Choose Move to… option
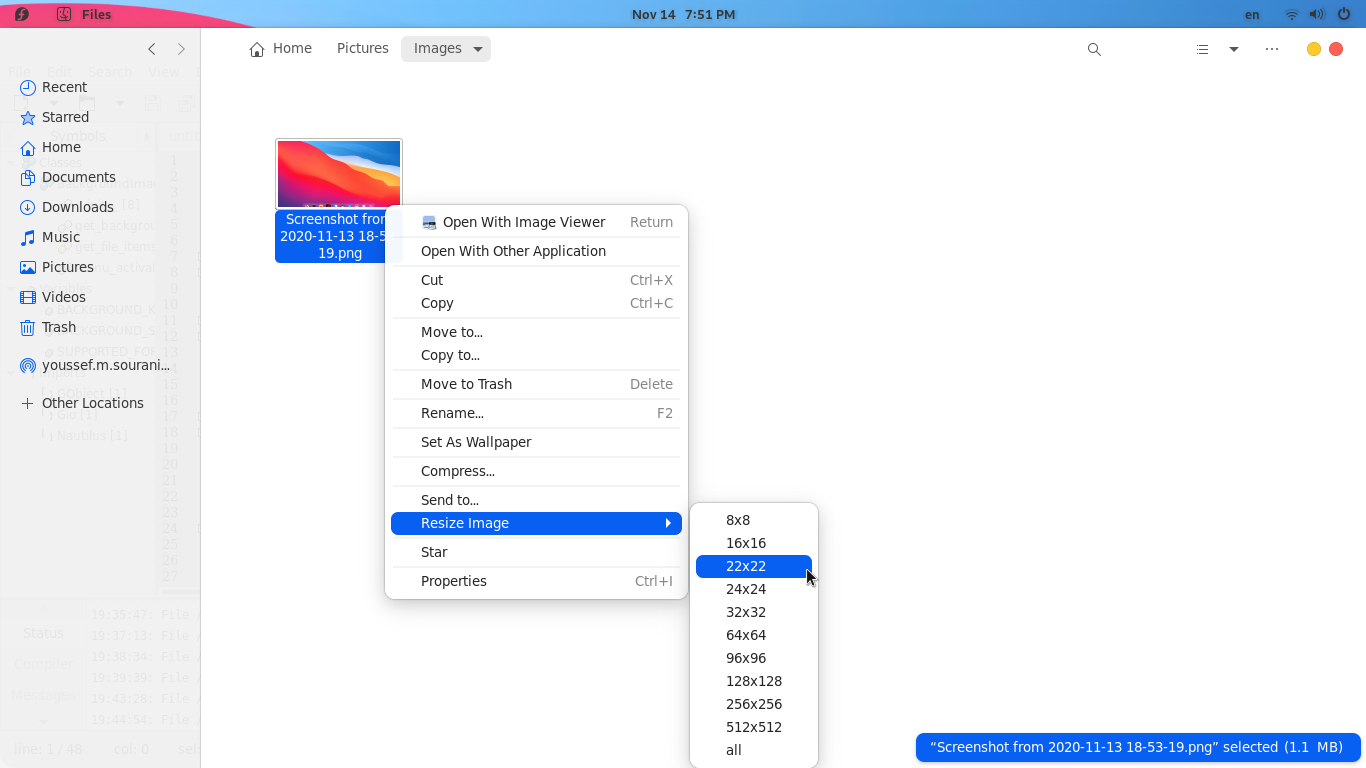The image size is (1366, 768). pos(536,332)
